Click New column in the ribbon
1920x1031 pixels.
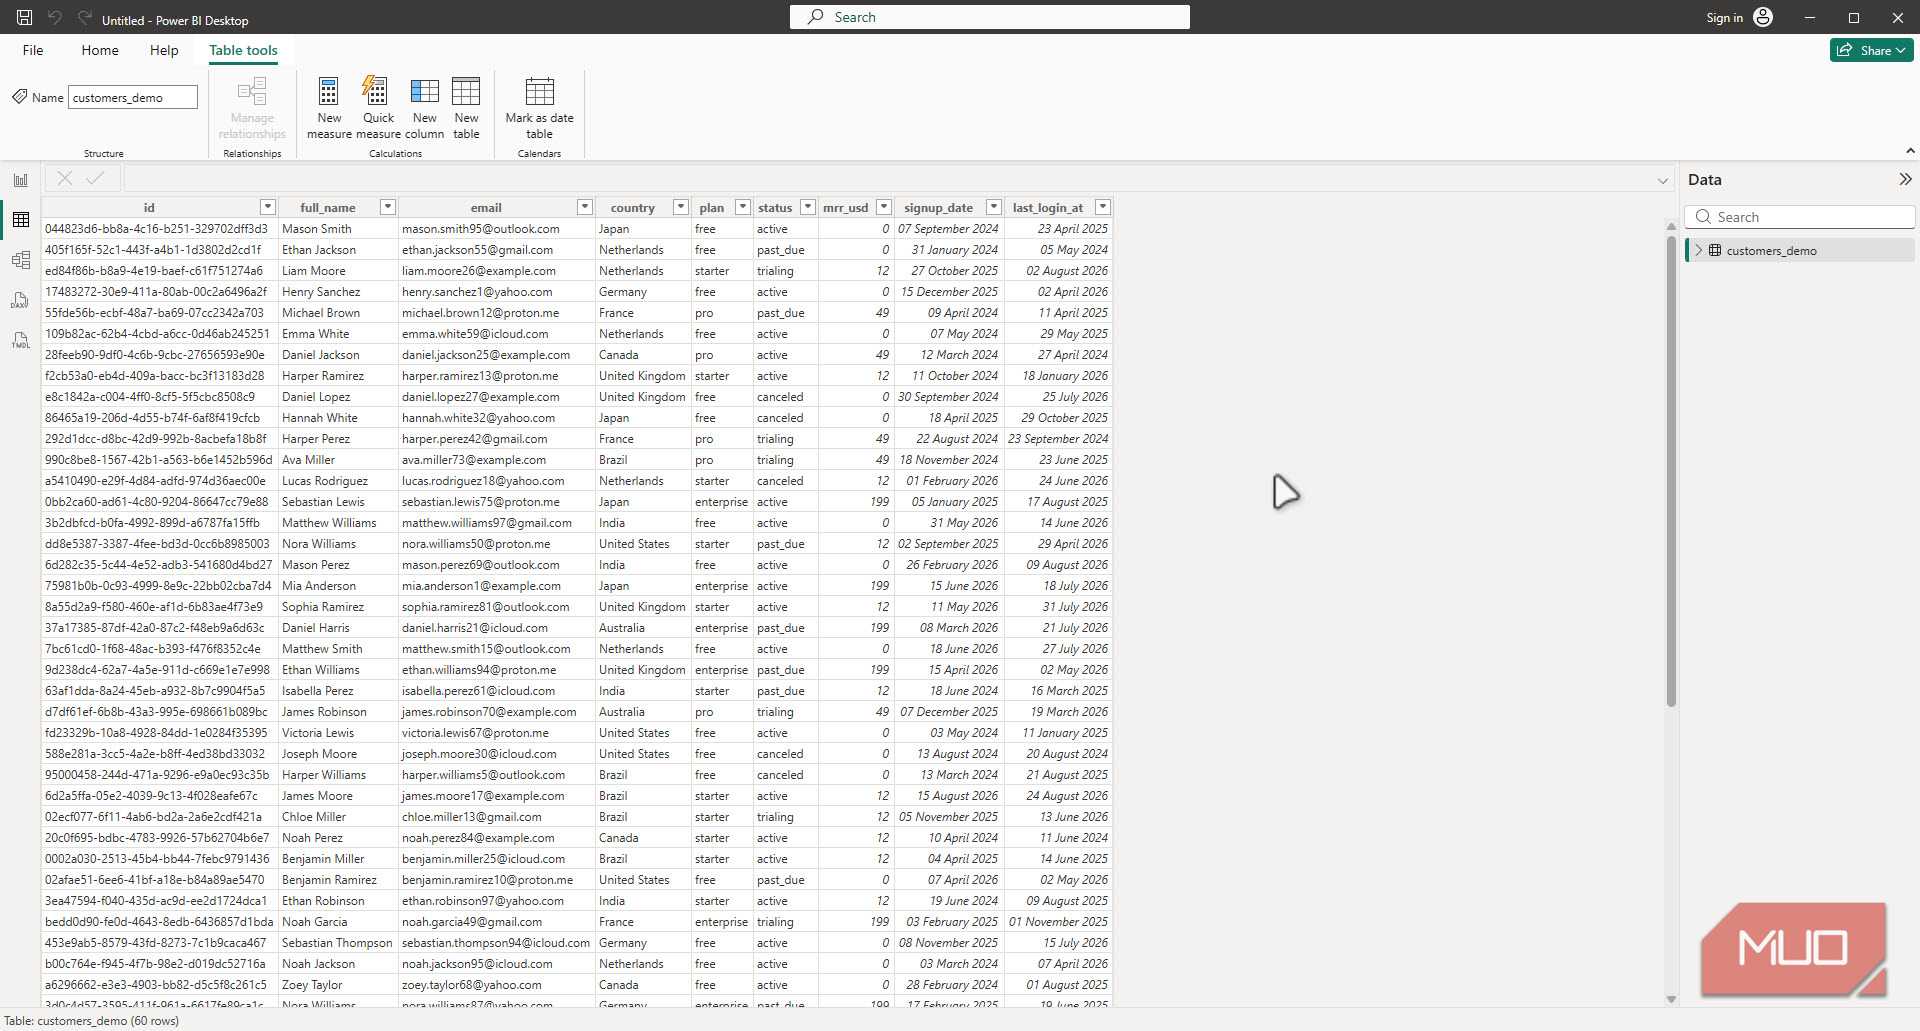(x=424, y=108)
